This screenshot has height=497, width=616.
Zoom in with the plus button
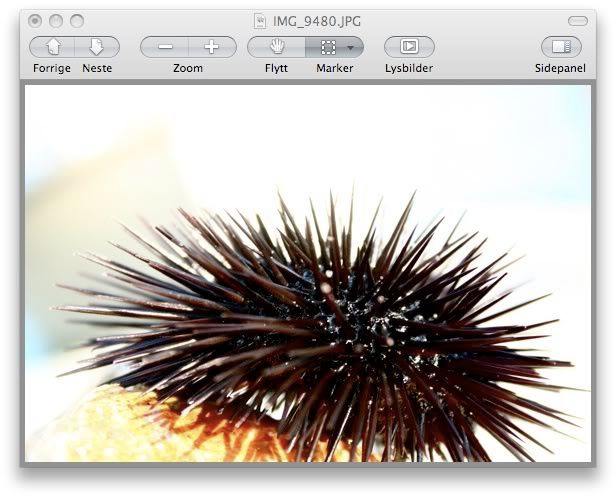click(x=213, y=47)
